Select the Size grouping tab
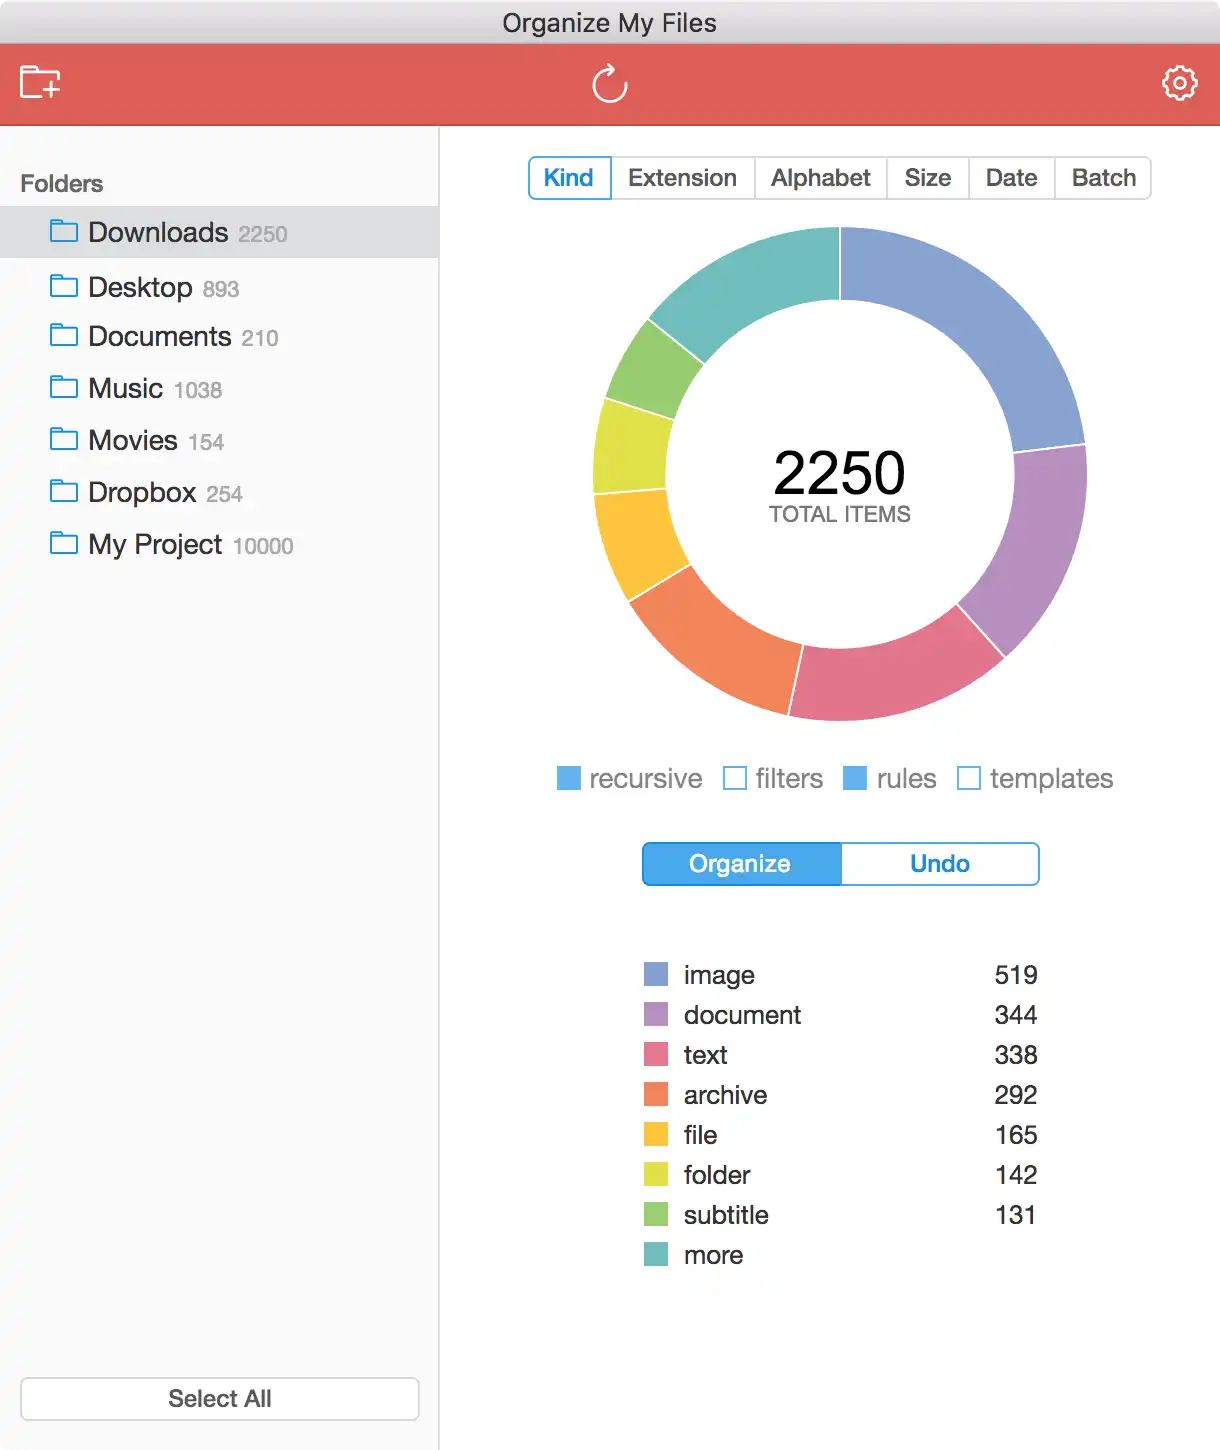 point(928,178)
